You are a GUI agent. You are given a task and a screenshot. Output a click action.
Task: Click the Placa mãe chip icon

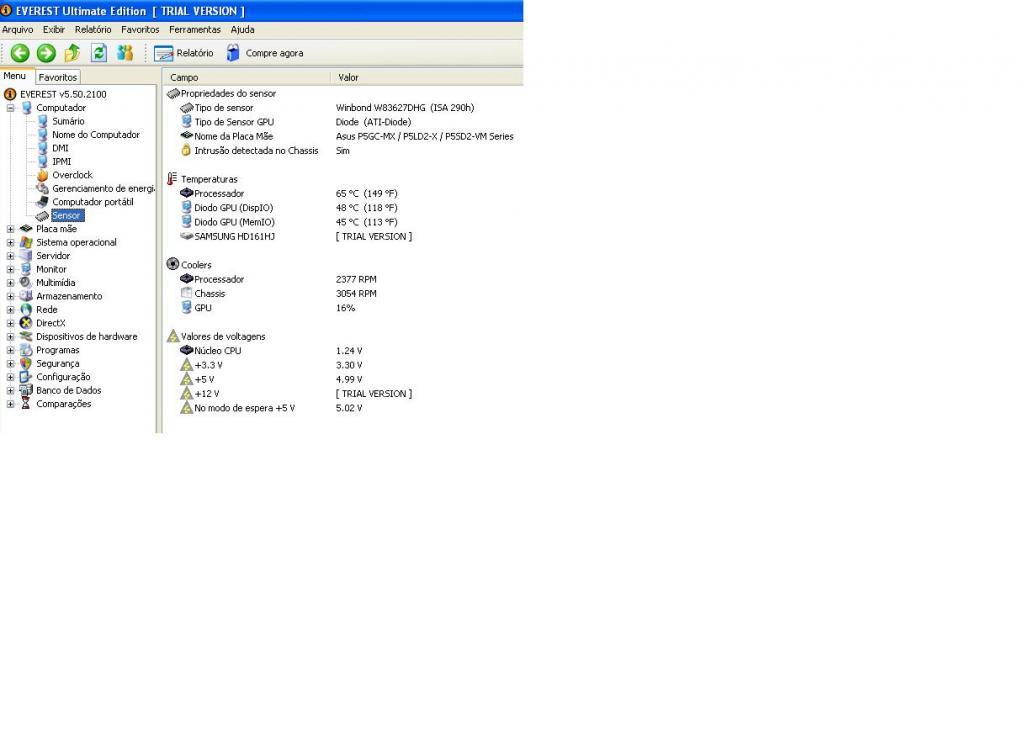26,229
